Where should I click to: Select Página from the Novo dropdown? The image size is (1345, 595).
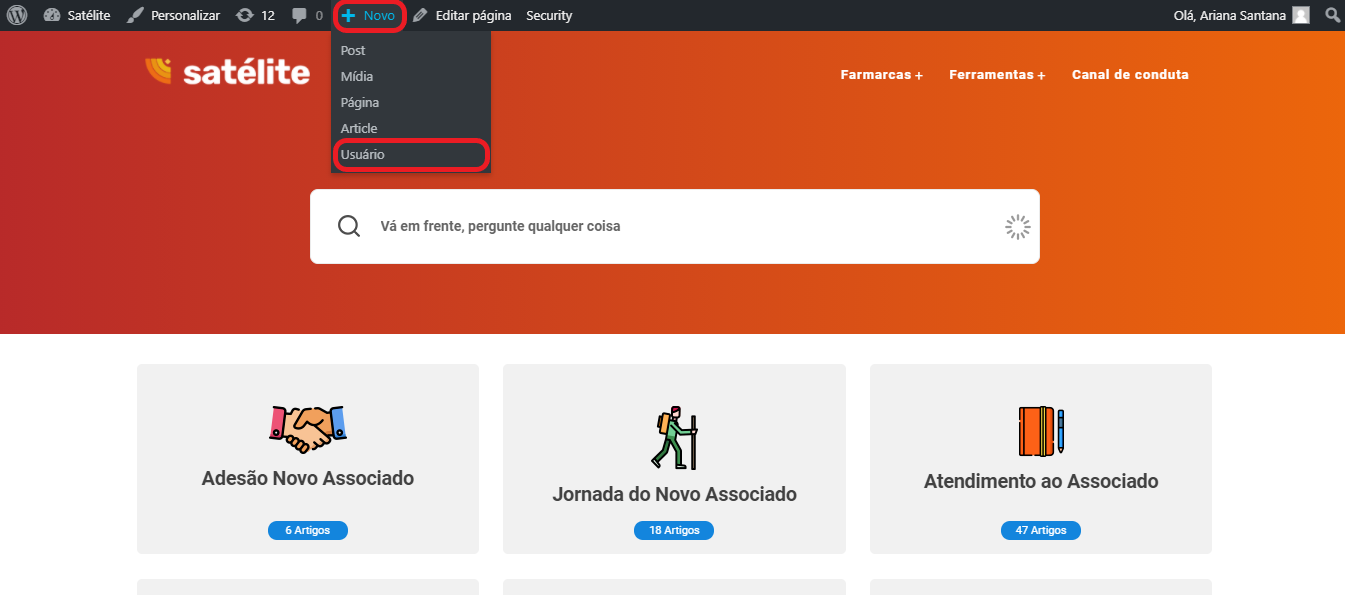pyautogui.click(x=360, y=102)
